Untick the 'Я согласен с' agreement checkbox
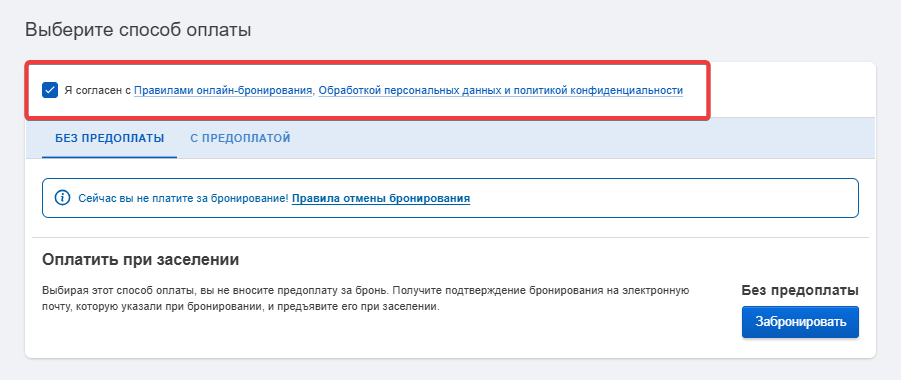The image size is (901, 380). click(x=50, y=90)
